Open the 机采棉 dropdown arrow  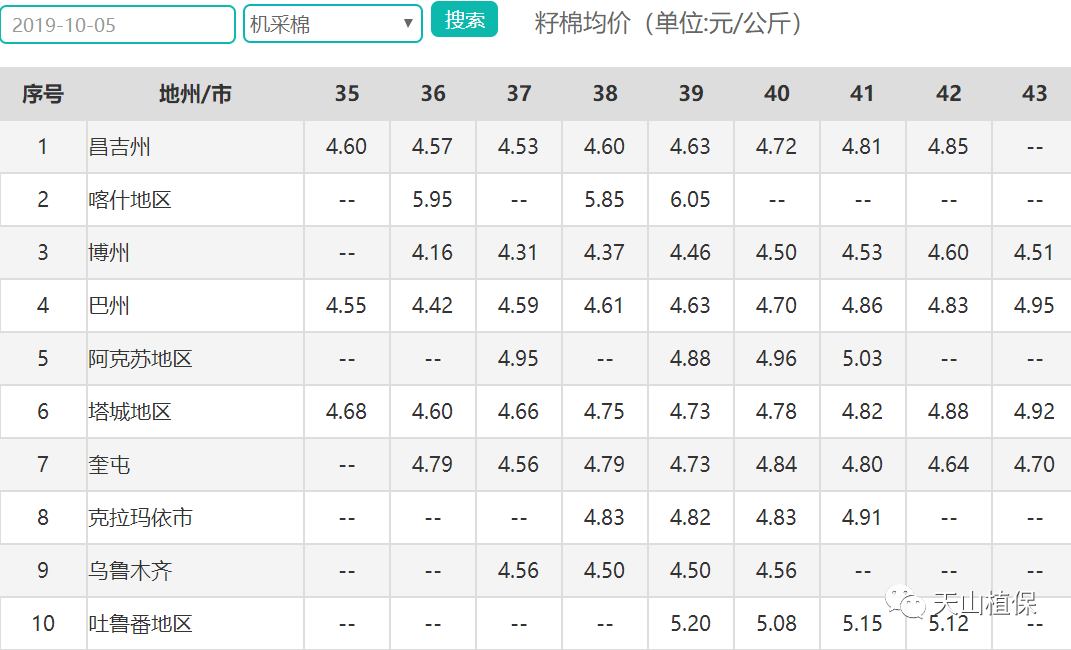(x=408, y=23)
